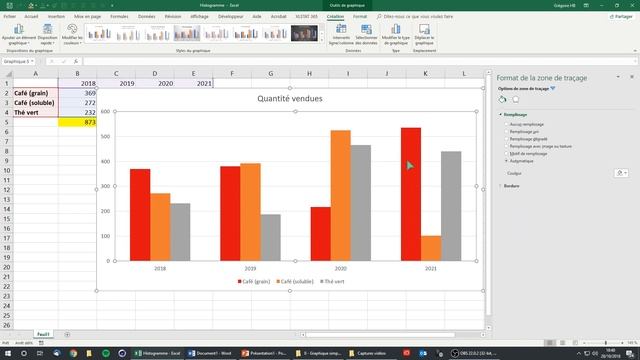Click Modifier le type de graphique
This screenshot has height=360, width=640.
click(396, 34)
